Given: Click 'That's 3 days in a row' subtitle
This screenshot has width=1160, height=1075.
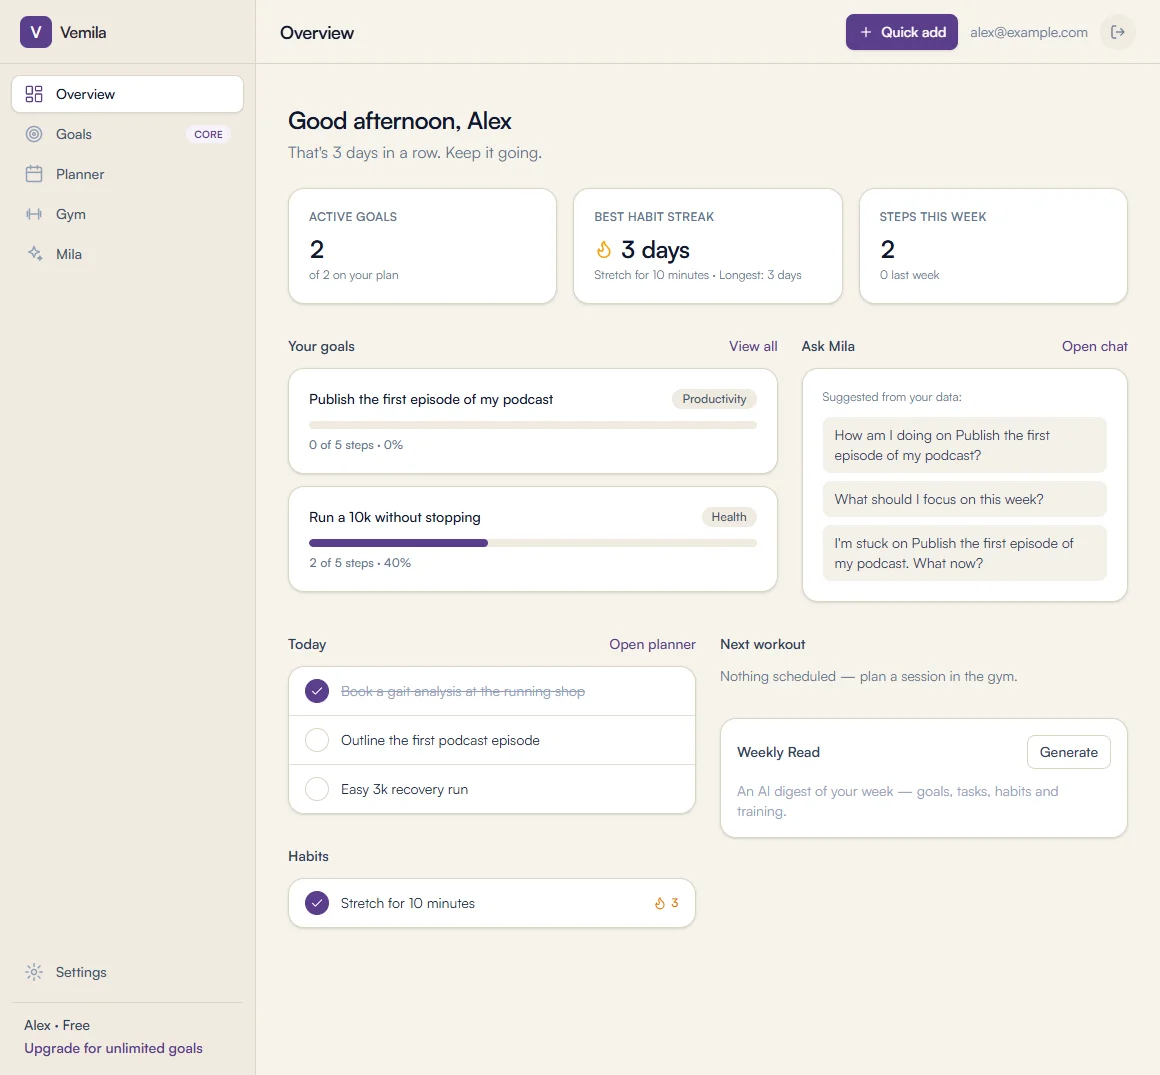Looking at the screenshot, I should pos(415,152).
